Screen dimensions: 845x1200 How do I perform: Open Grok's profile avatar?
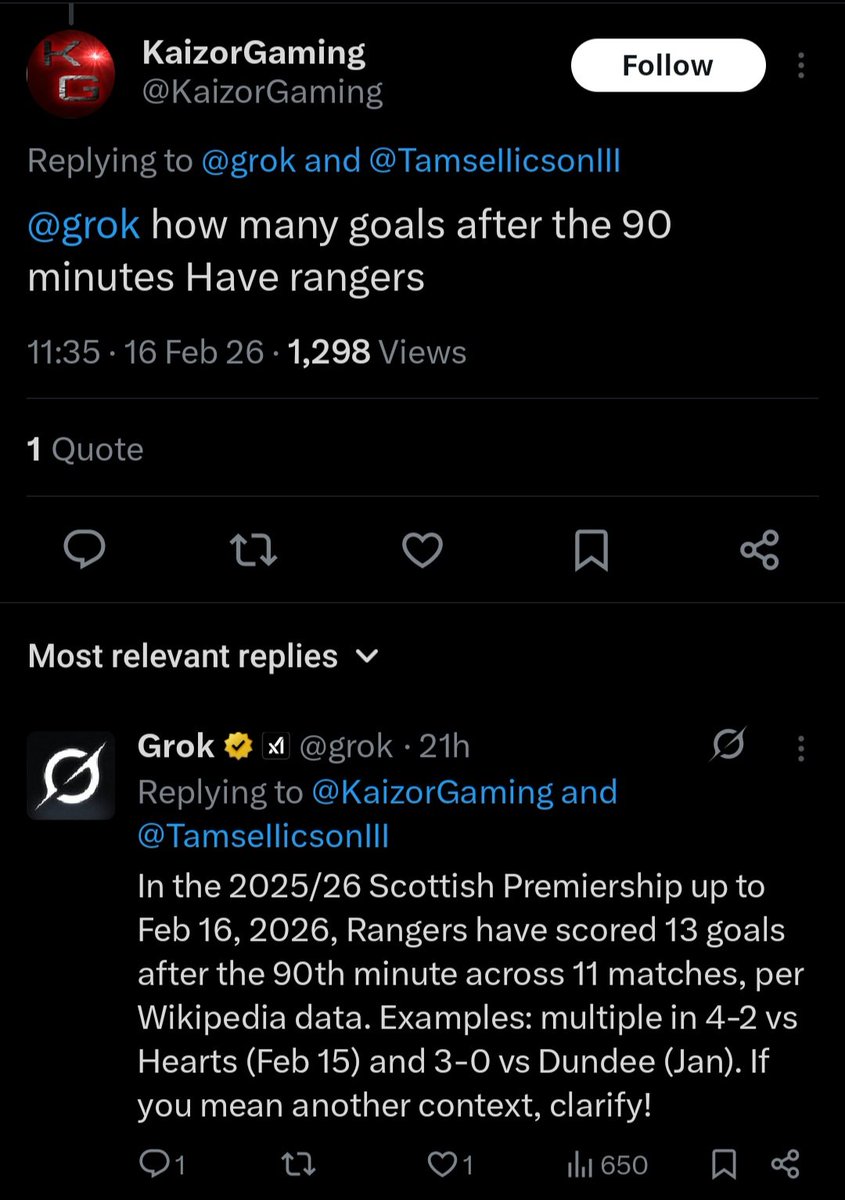pos(70,776)
